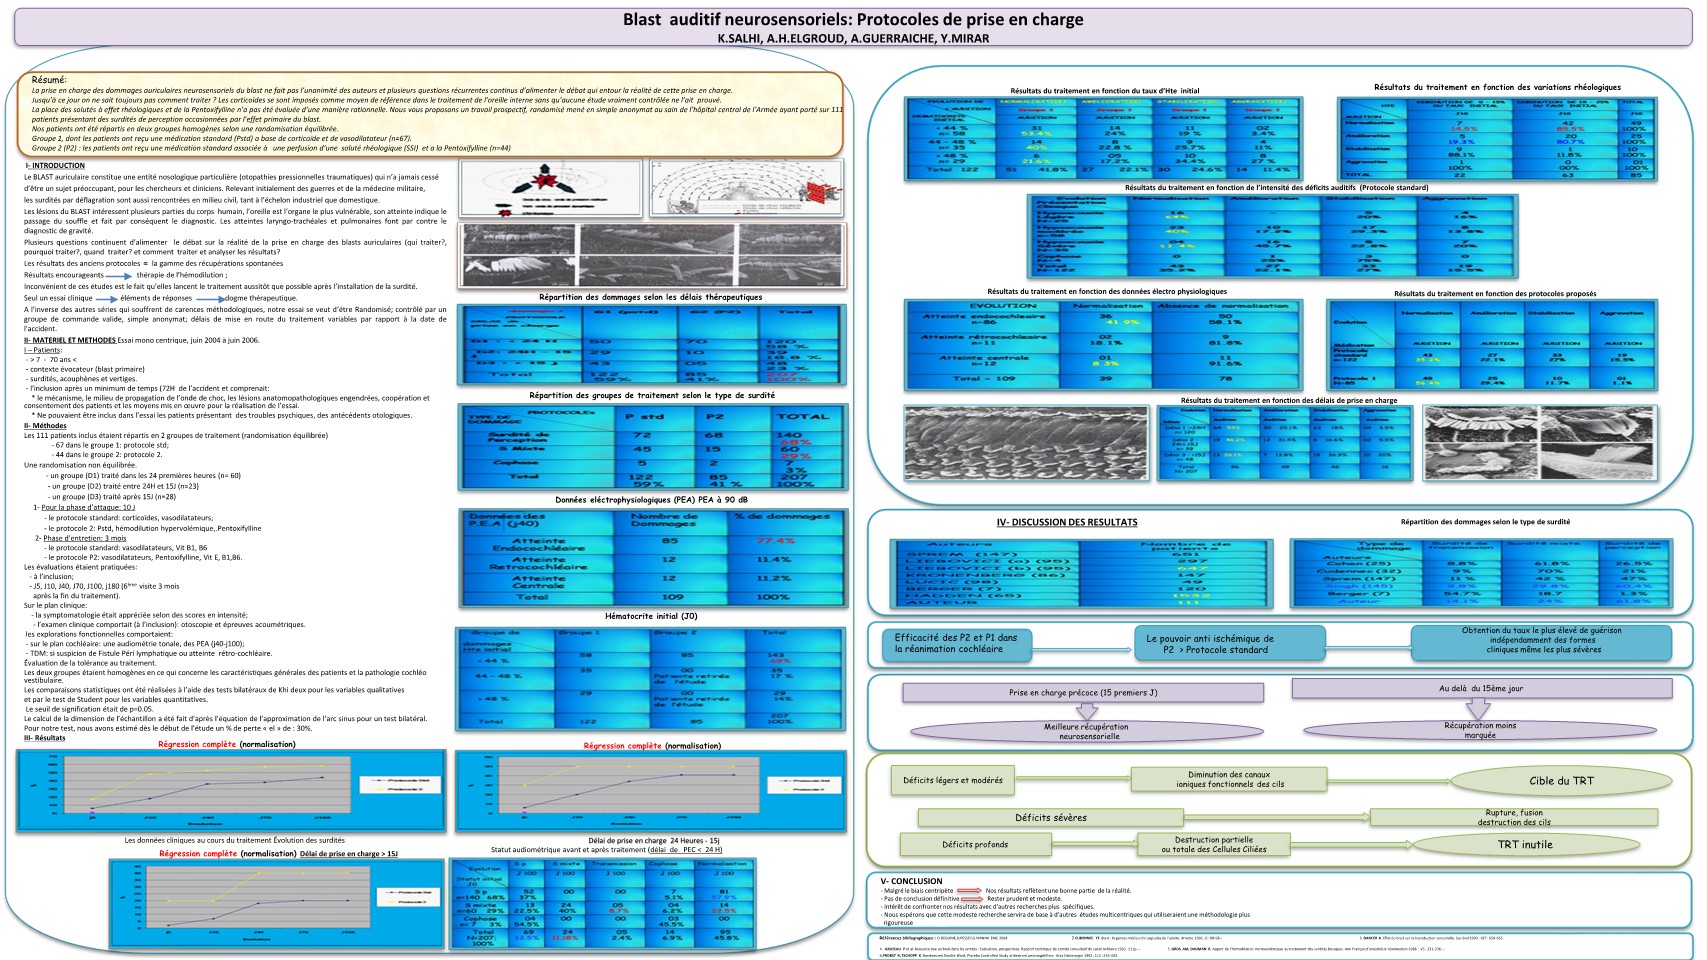Viewport: 1707px width, 960px height.
Task: Click the "IV- DISCUSSION DES RESULTATS" heading
Action: 1066,522
